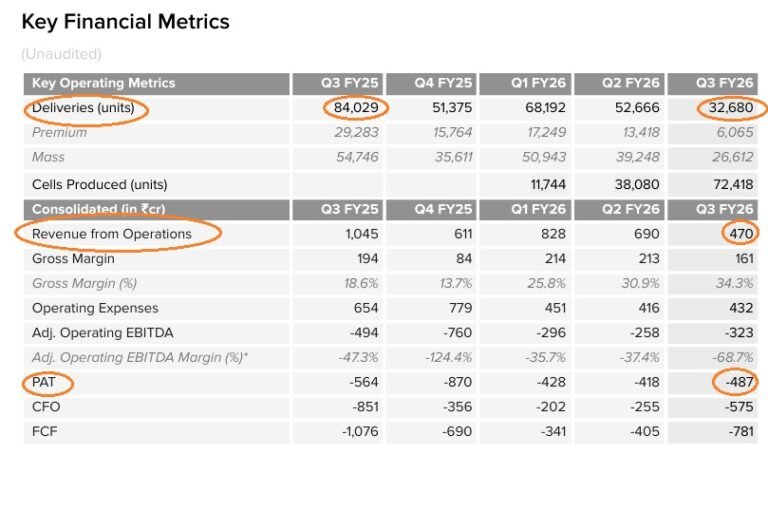
Task: Click the circled 84,029 deliveries value
Action: [x=355, y=108]
